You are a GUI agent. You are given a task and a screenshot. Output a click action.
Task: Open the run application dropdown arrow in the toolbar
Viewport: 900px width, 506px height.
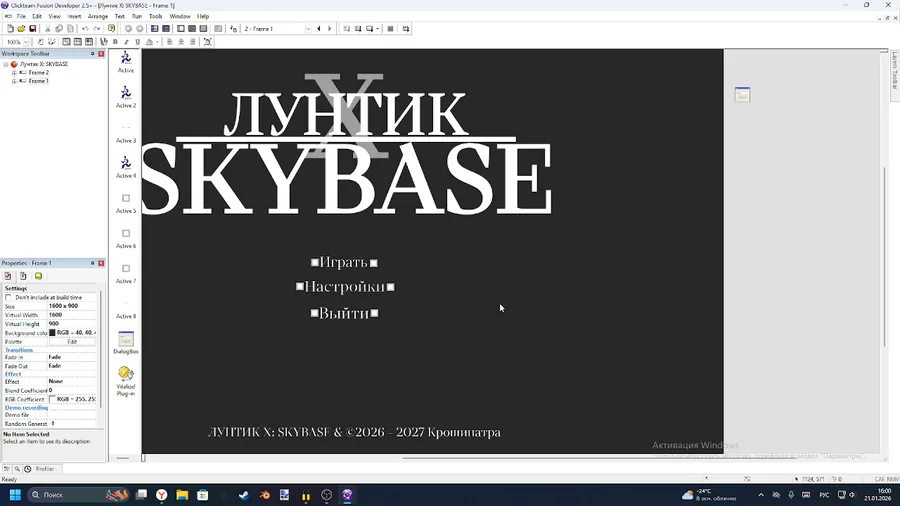click(x=378, y=29)
